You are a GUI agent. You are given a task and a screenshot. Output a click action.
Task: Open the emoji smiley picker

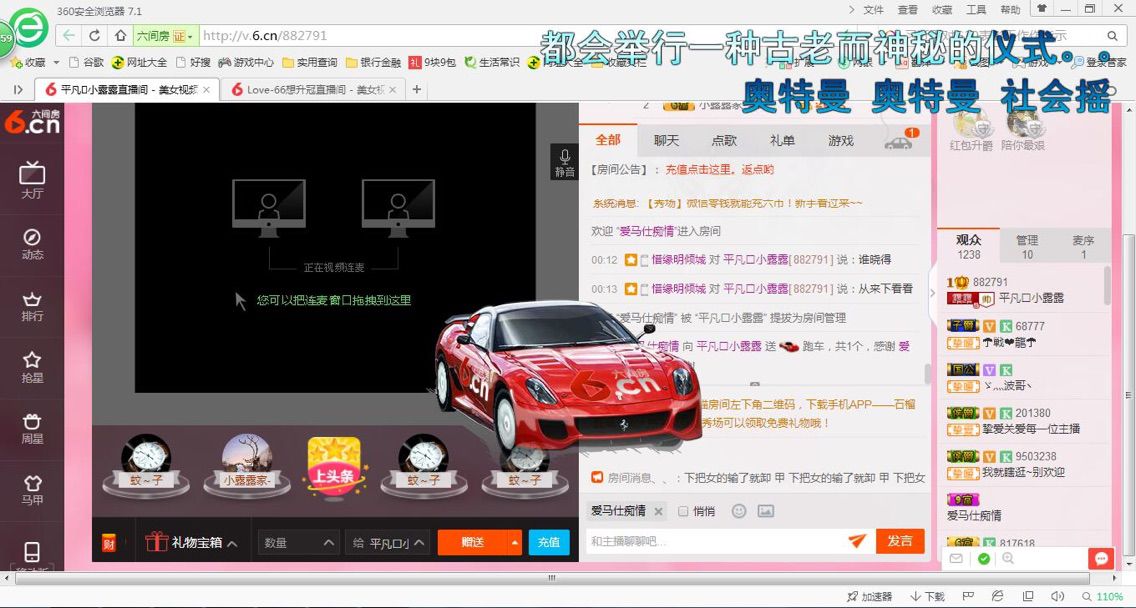tap(738, 511)
